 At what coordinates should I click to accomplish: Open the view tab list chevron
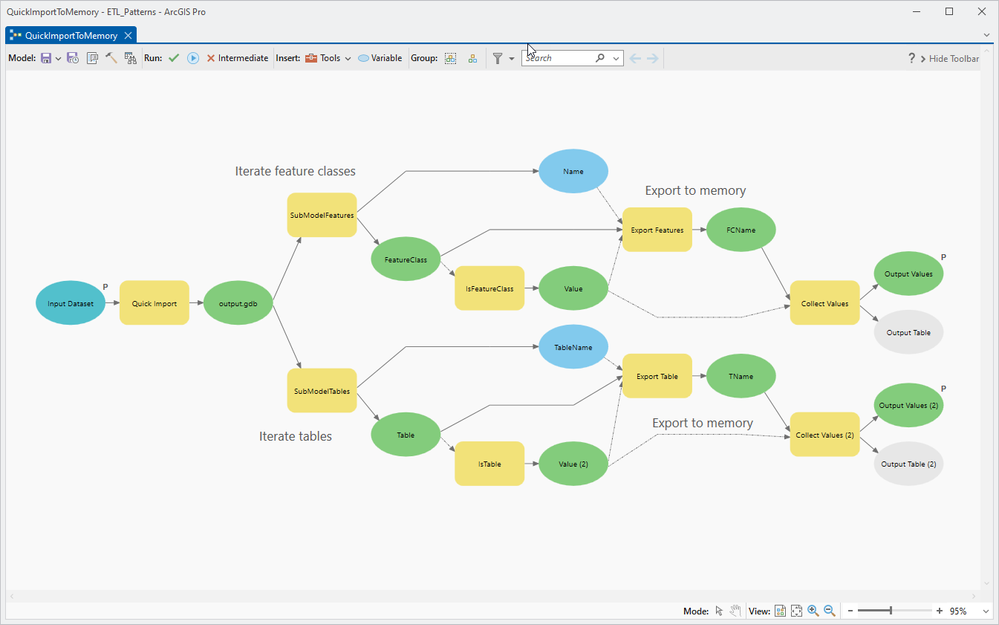(x=986, y=35)
